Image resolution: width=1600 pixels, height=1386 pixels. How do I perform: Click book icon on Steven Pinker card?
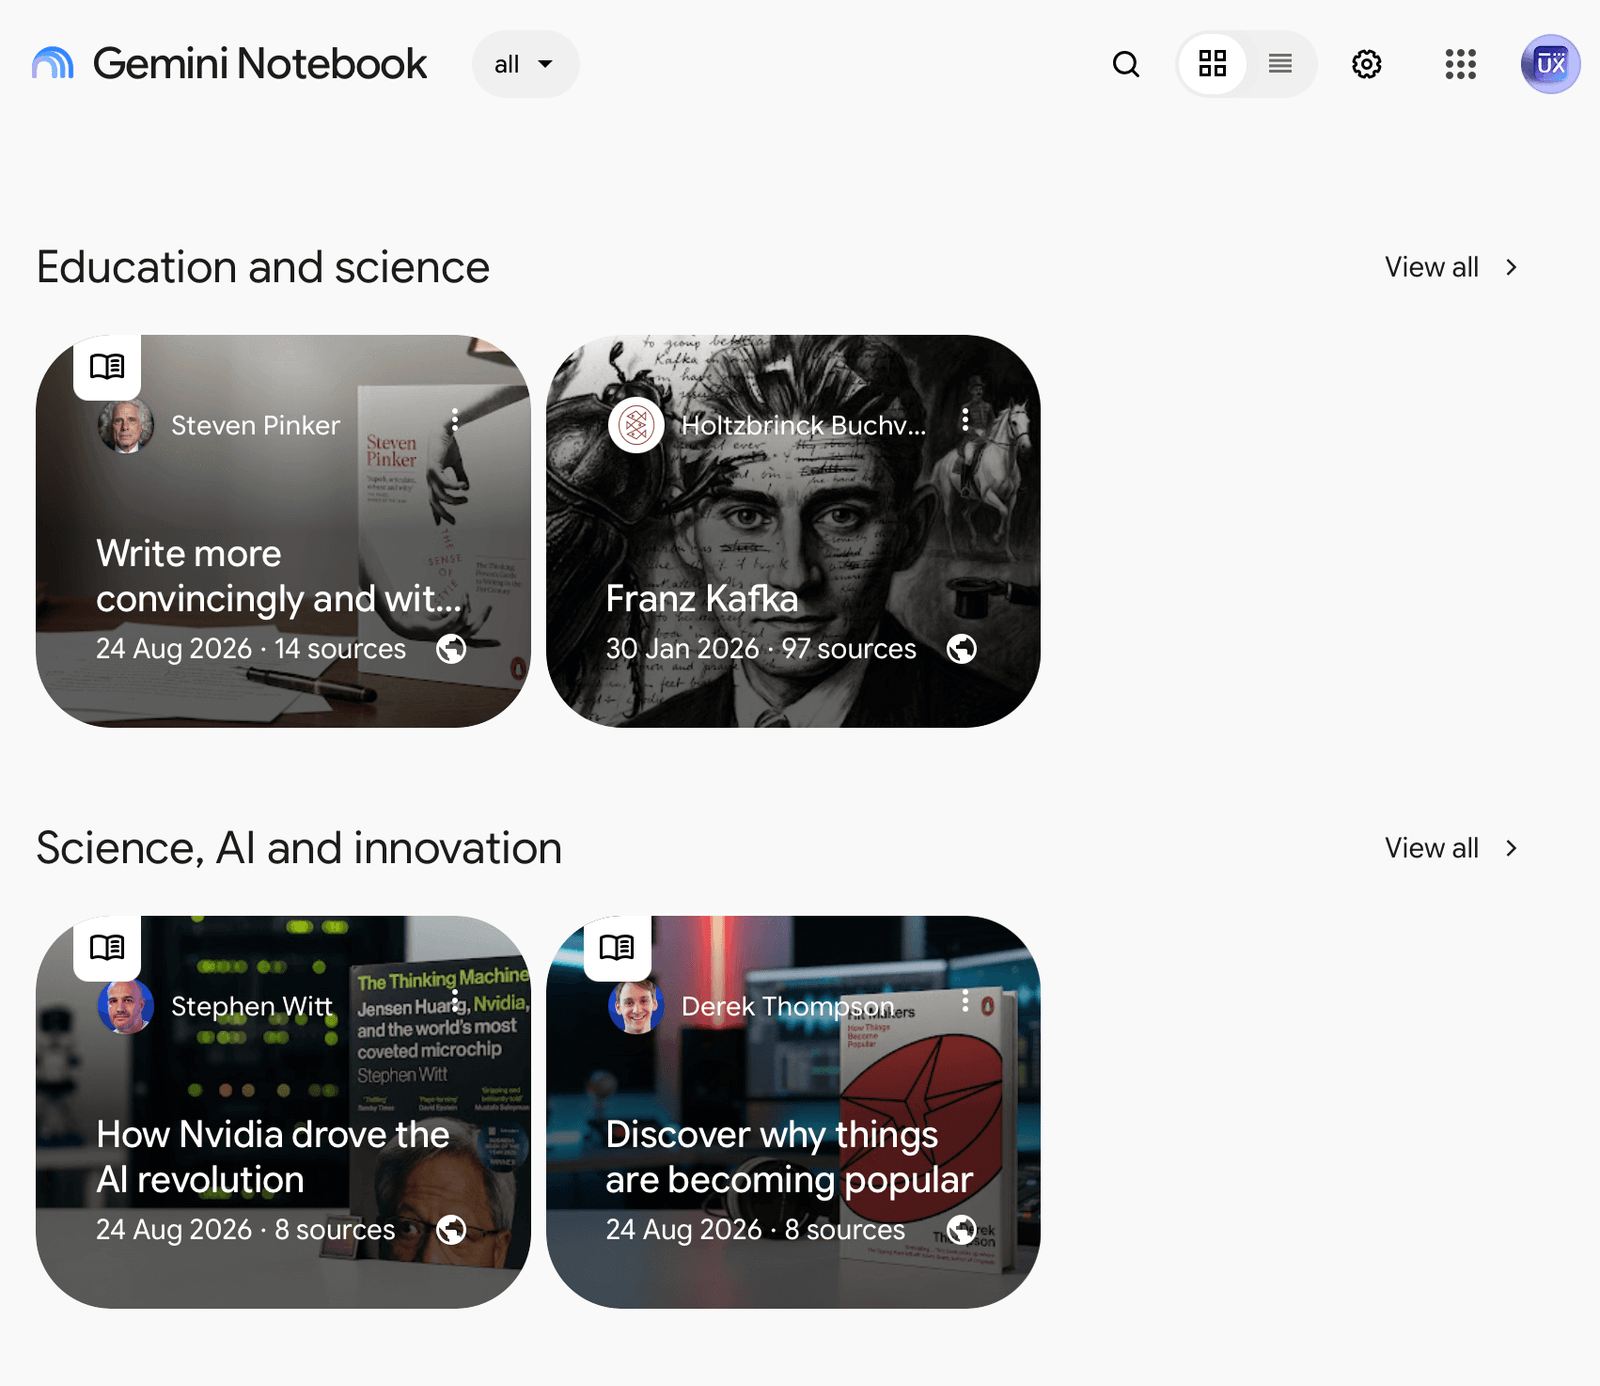[x=107, y=367]
